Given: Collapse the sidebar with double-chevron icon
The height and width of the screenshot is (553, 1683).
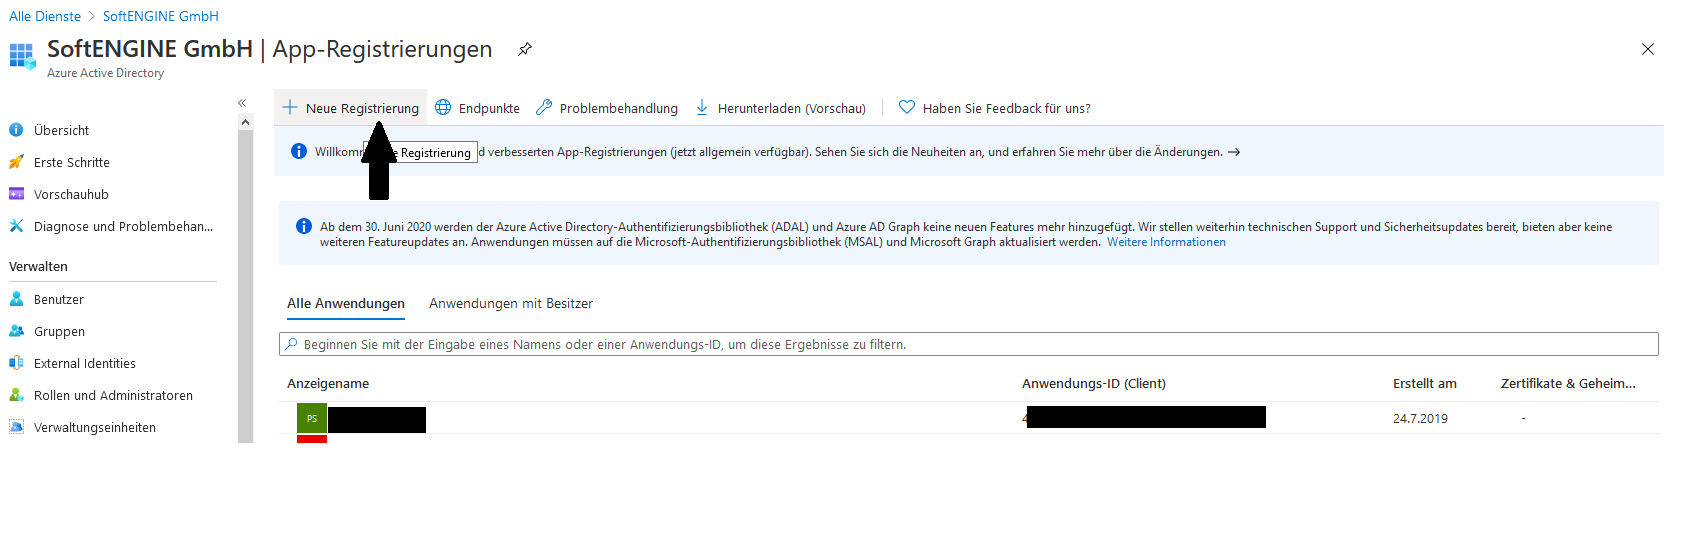Looking at the screenshot, I should click(x=242, y=103).
